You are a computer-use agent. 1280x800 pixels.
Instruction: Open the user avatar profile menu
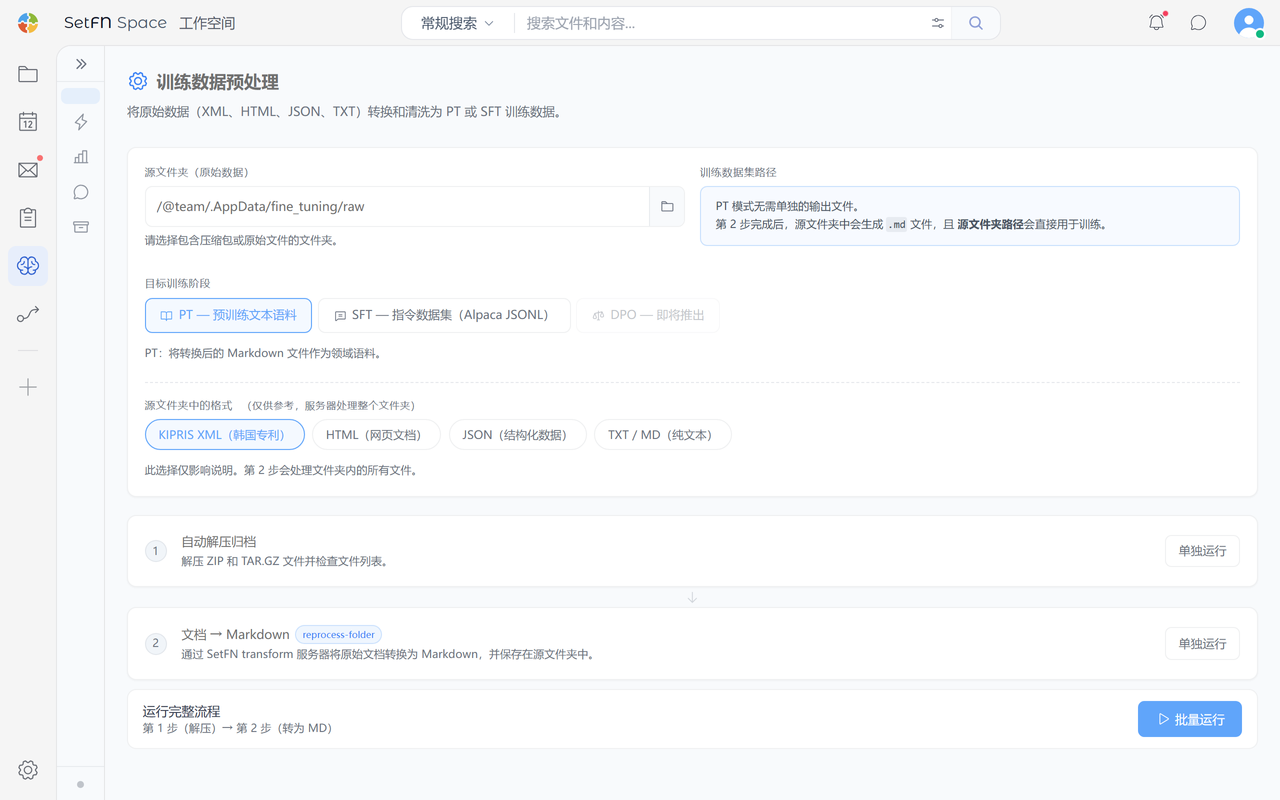1249,23
